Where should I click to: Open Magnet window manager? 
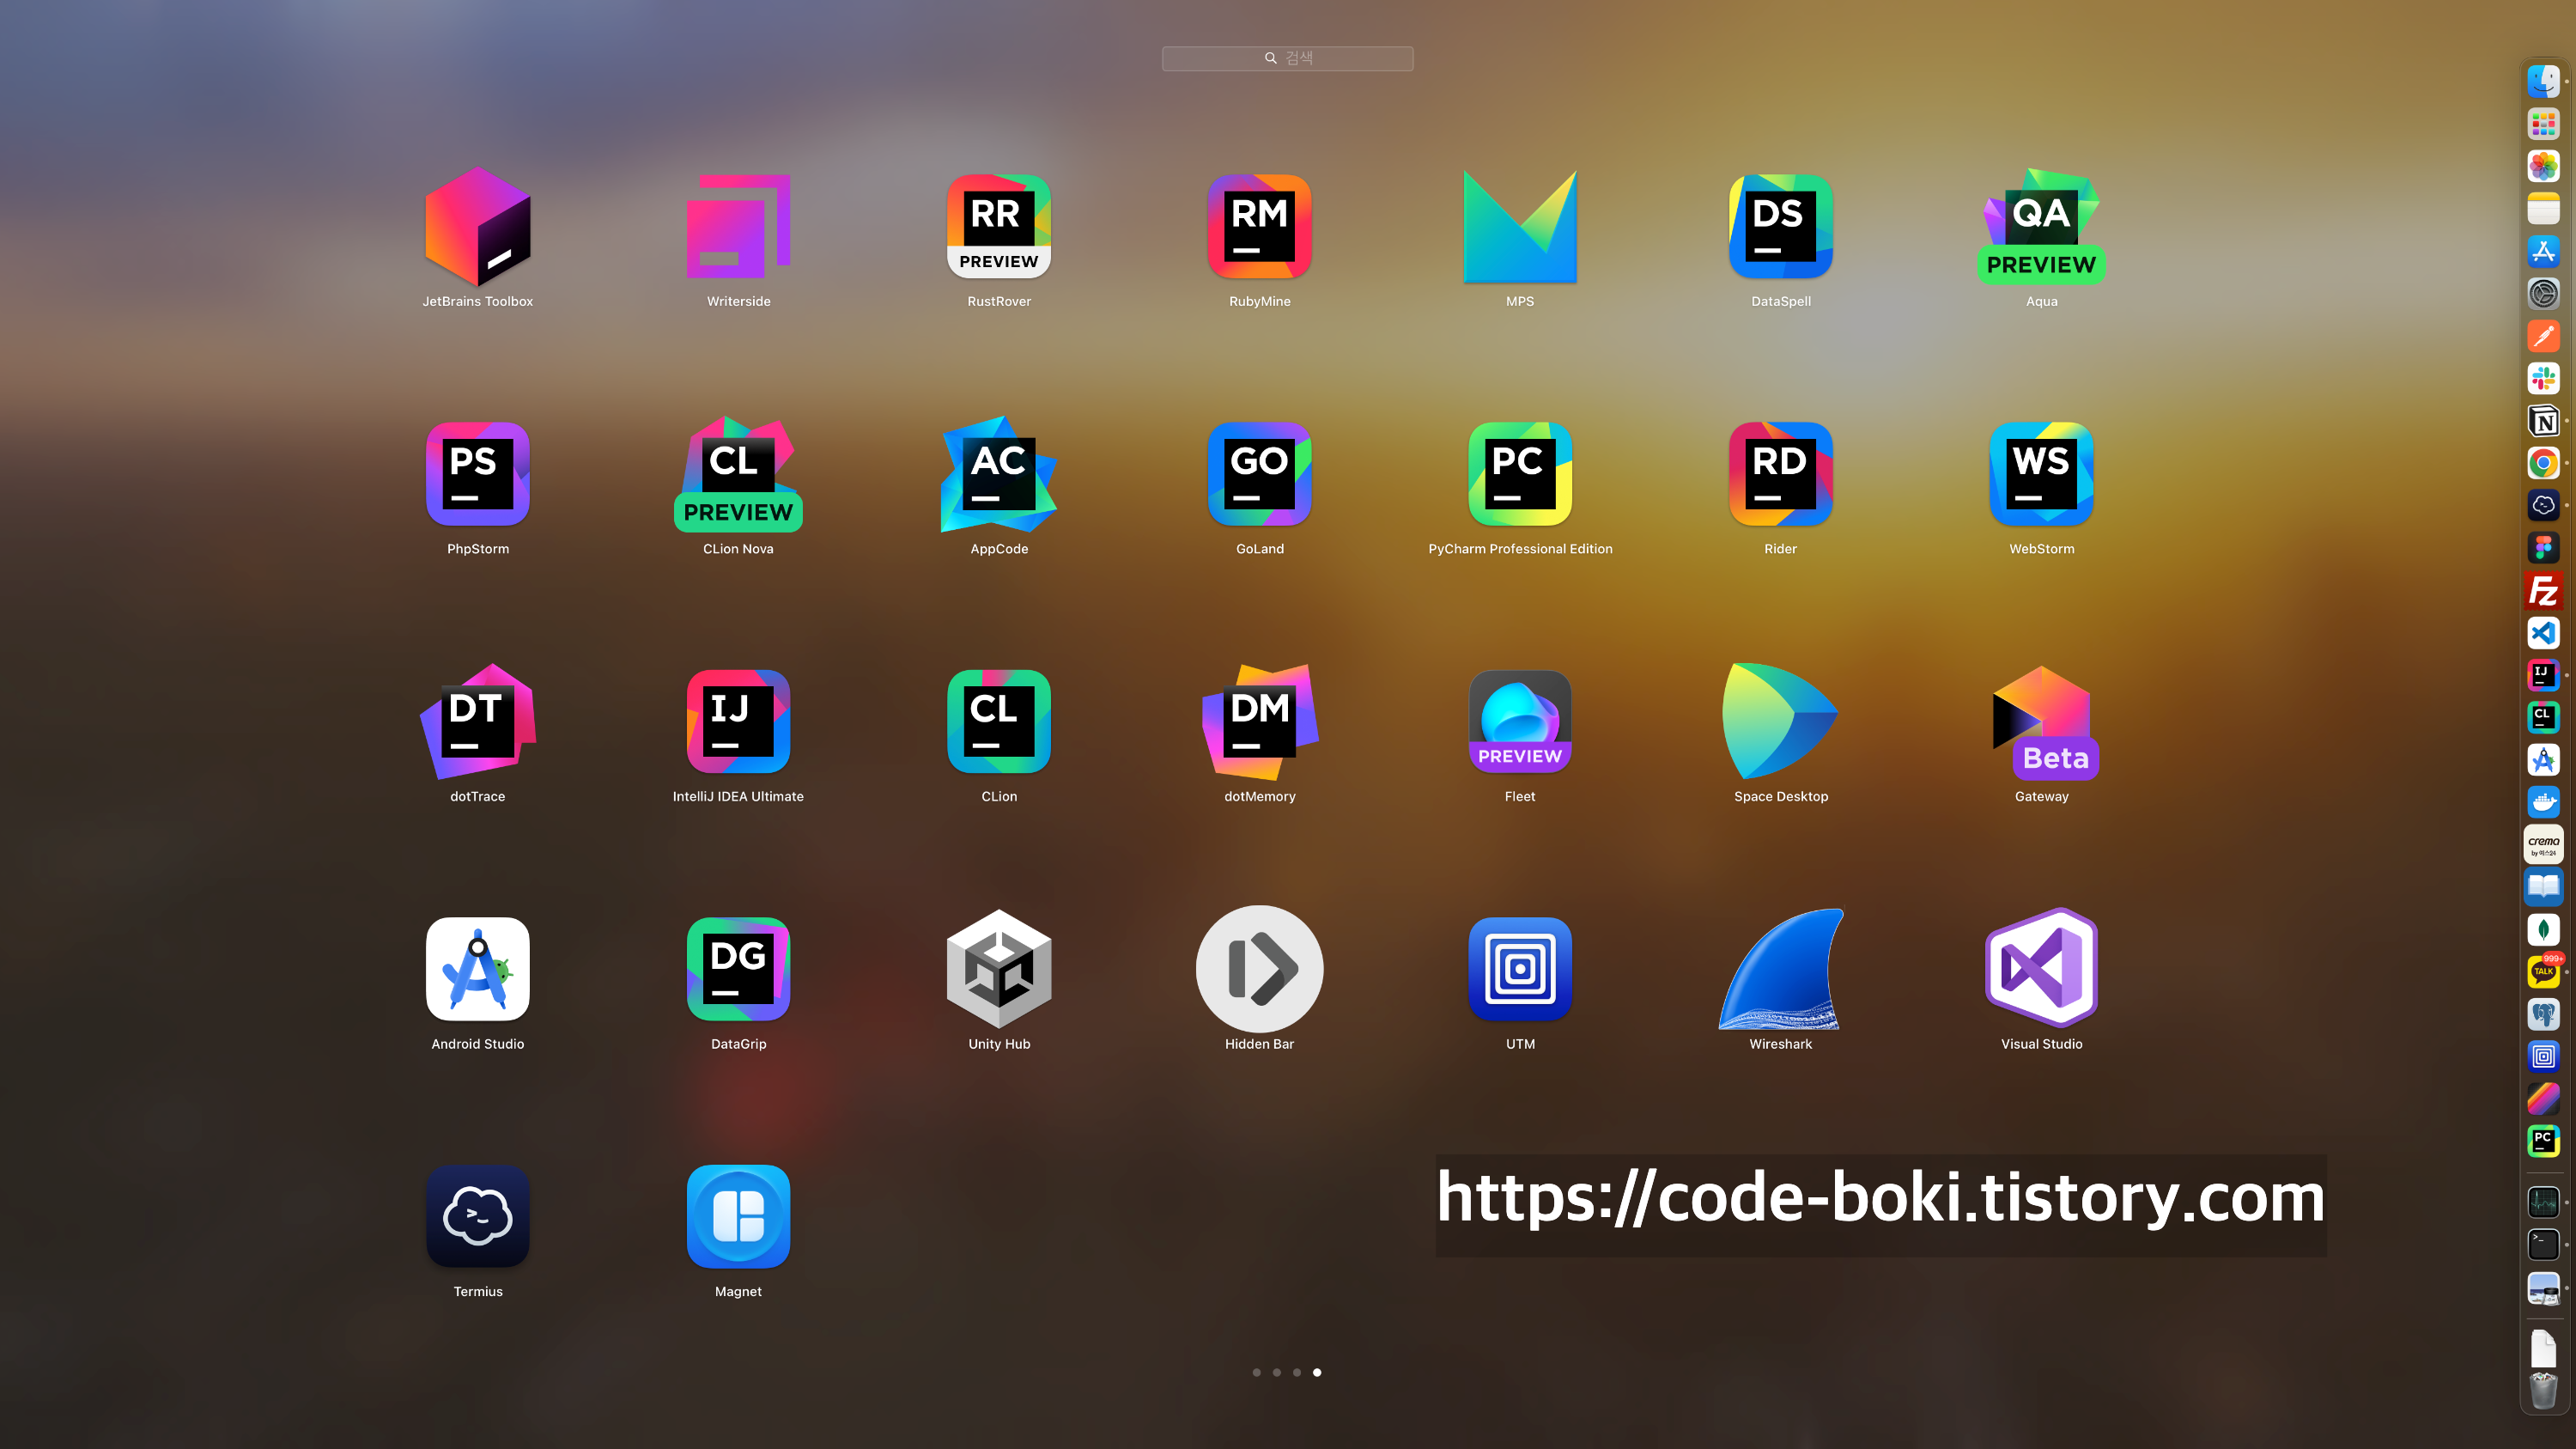[738, 1216]
